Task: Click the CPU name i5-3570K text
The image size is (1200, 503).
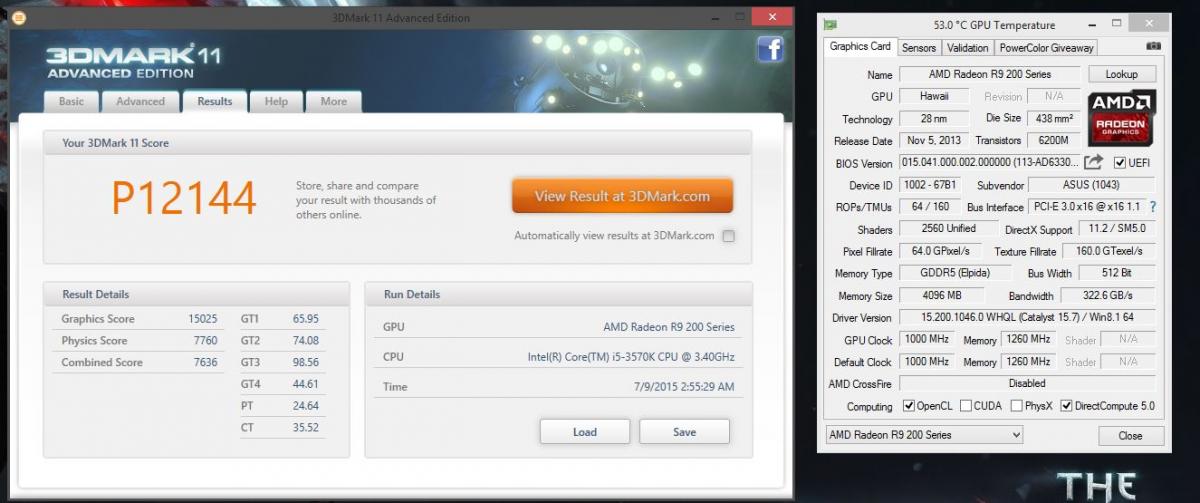Action: point(631,357)
